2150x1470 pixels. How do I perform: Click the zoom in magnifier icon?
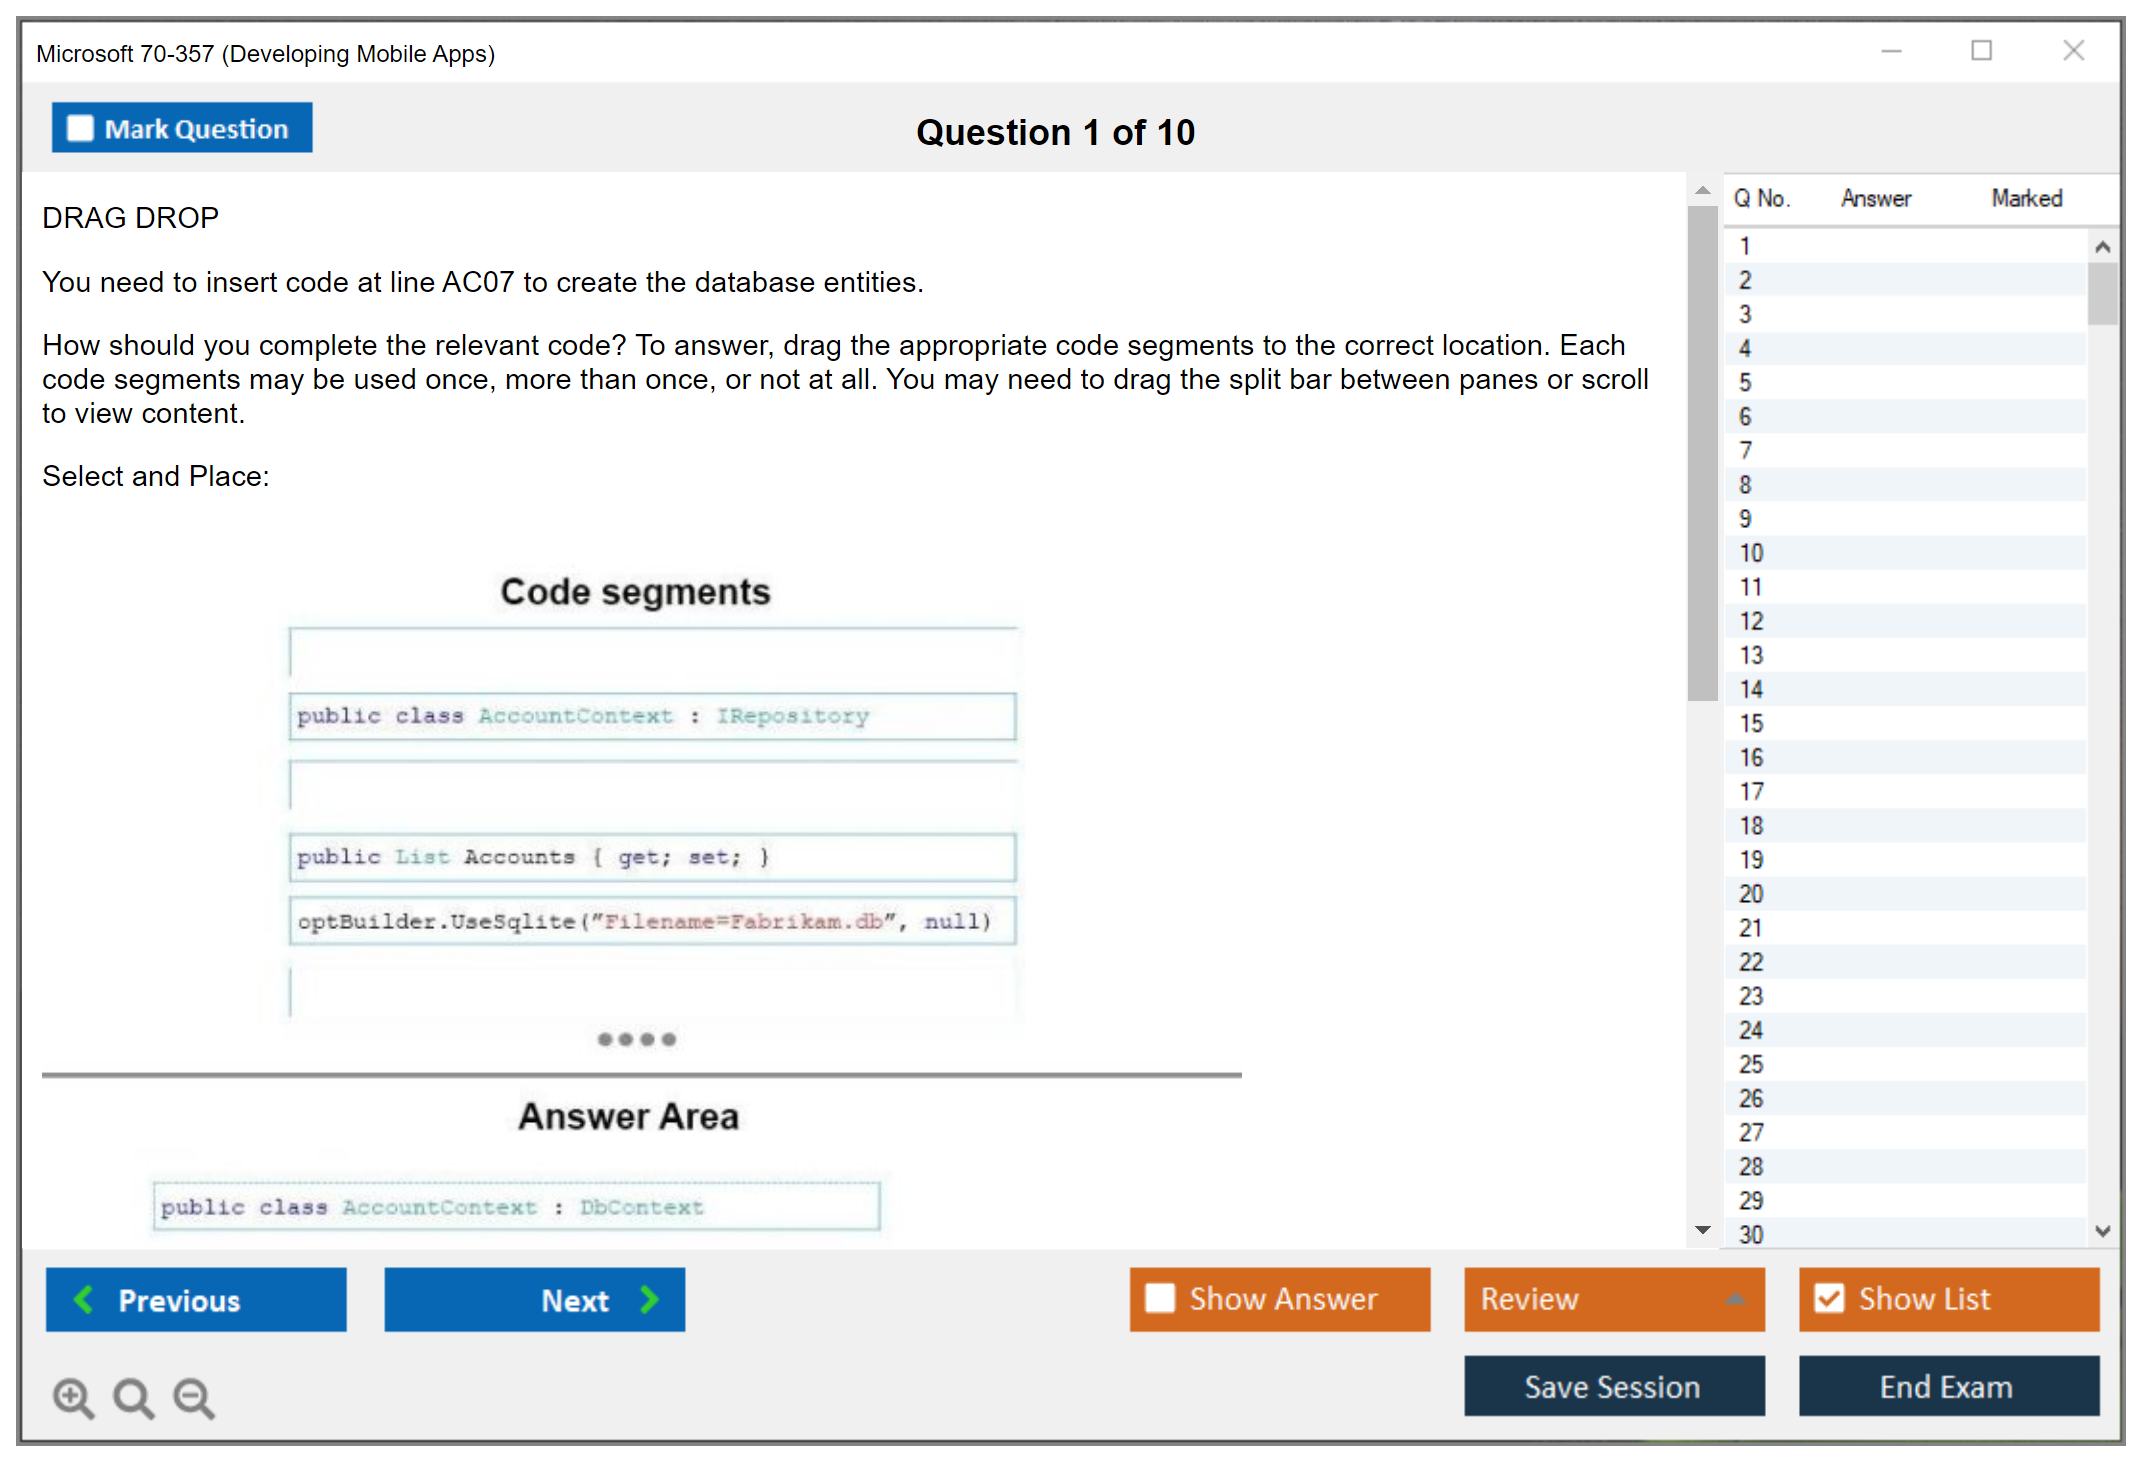pyautogui.click(x=73, y=1397)
